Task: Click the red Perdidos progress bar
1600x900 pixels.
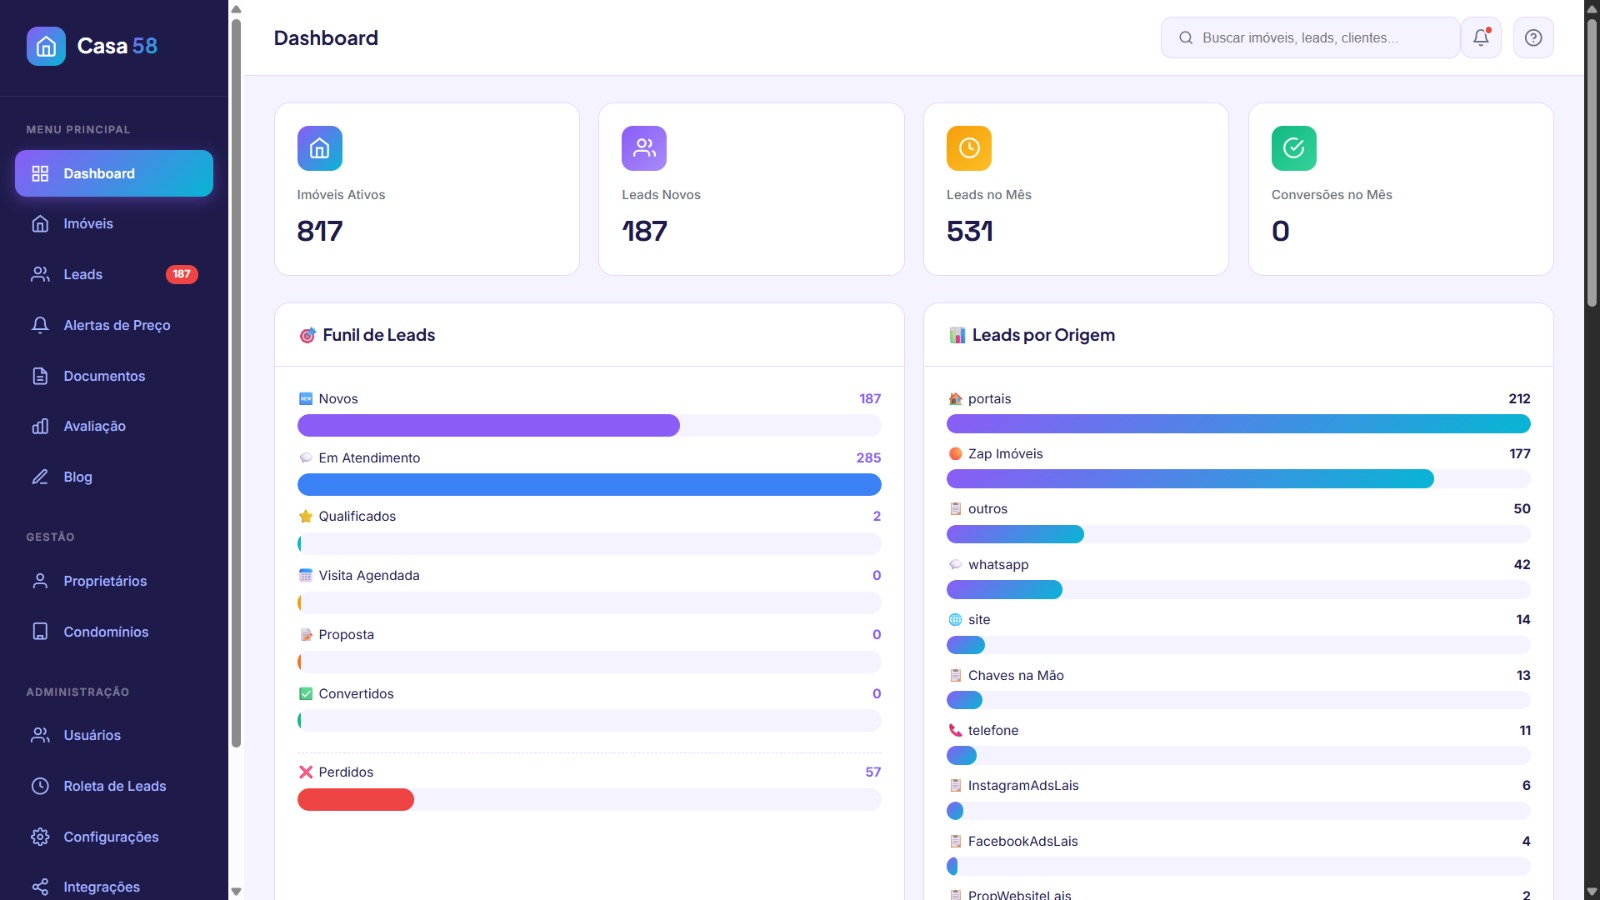Action: [356, 799]
